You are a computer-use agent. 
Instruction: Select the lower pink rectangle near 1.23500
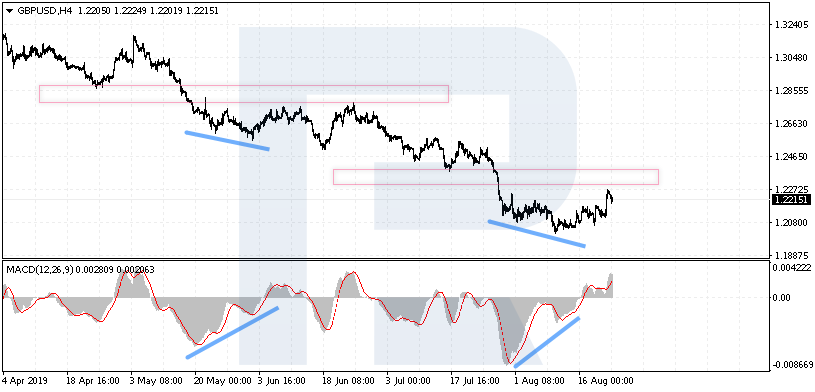click(496, 177)
